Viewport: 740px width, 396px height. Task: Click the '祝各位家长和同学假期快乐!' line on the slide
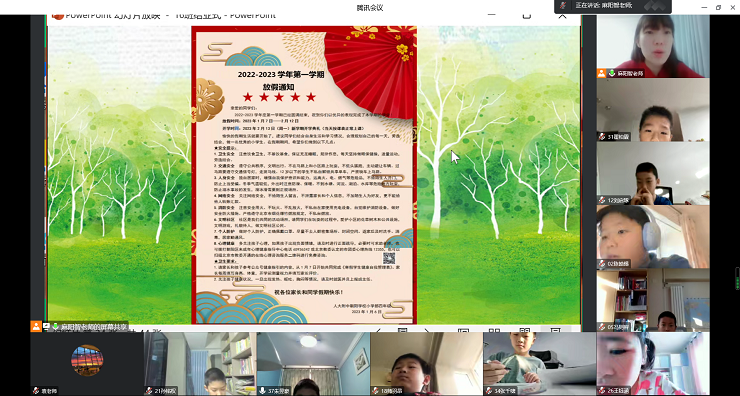[309, 293]
